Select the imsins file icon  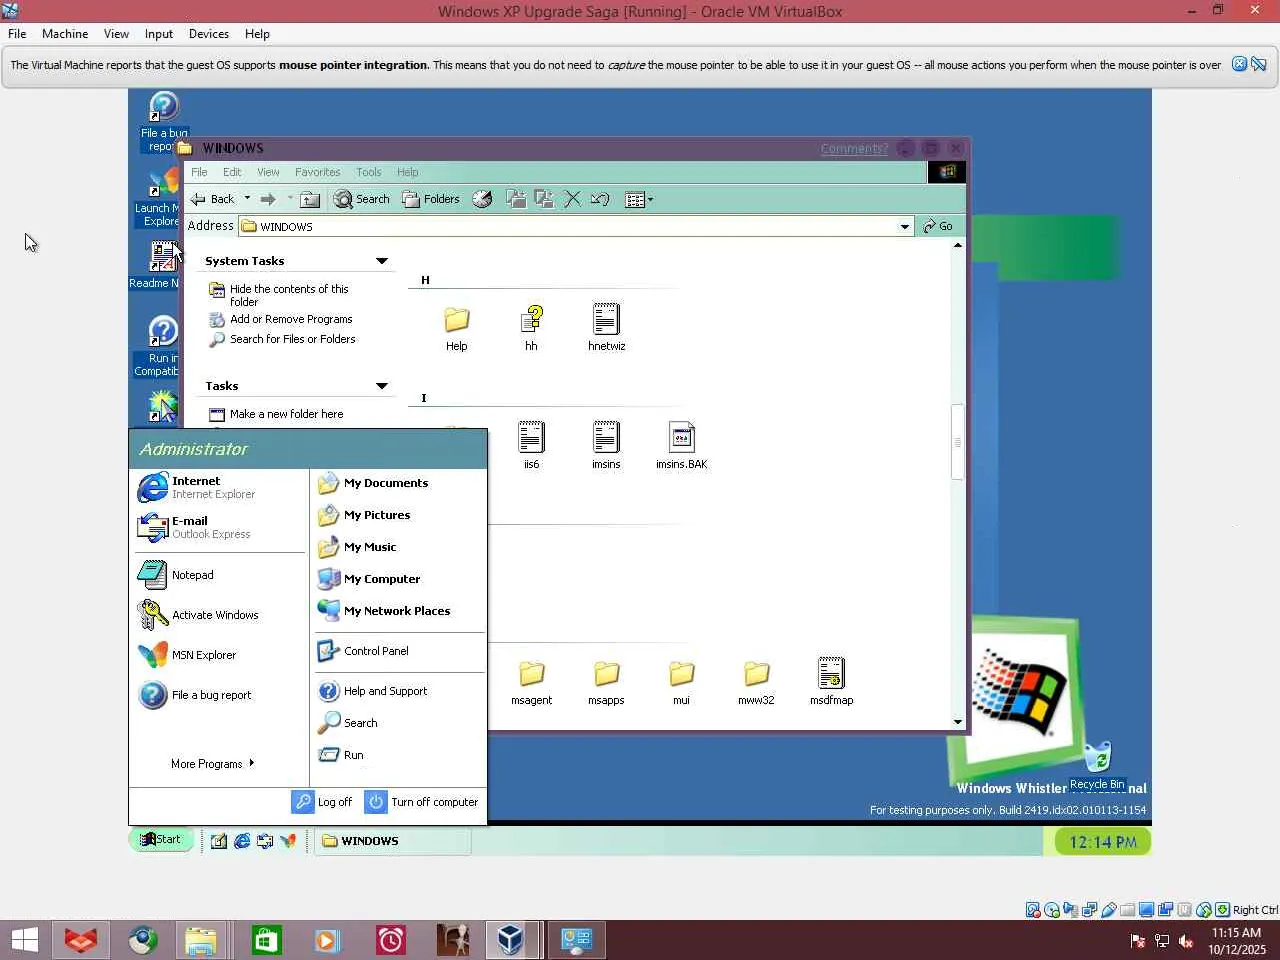(x=606, y=445)
